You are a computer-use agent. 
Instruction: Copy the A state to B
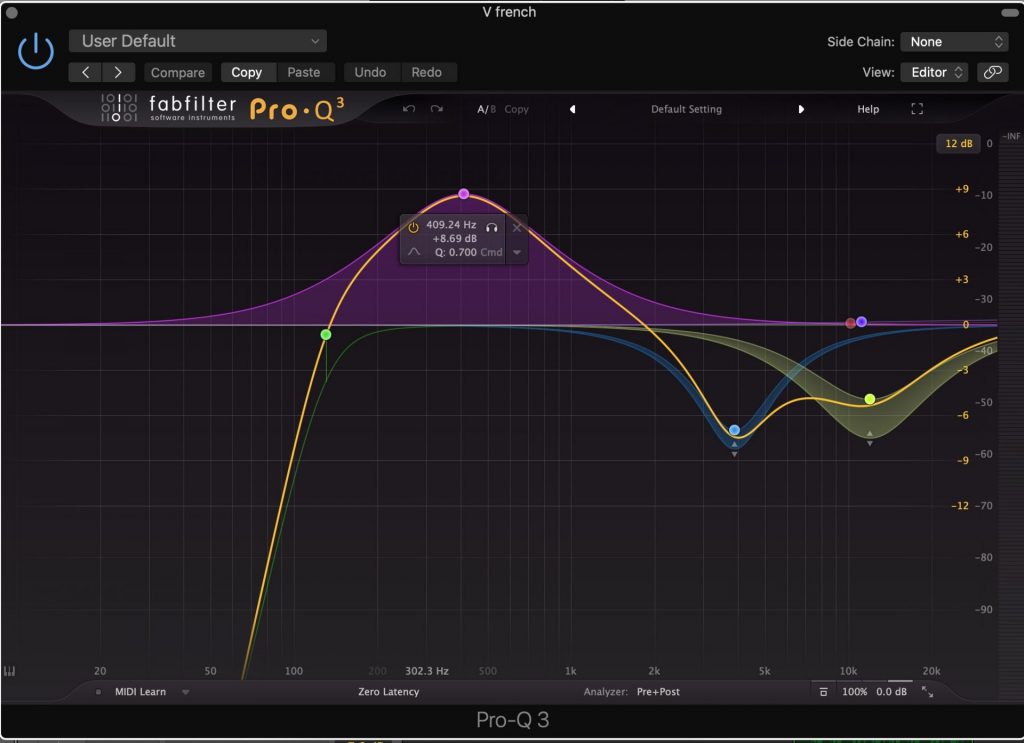517,109
